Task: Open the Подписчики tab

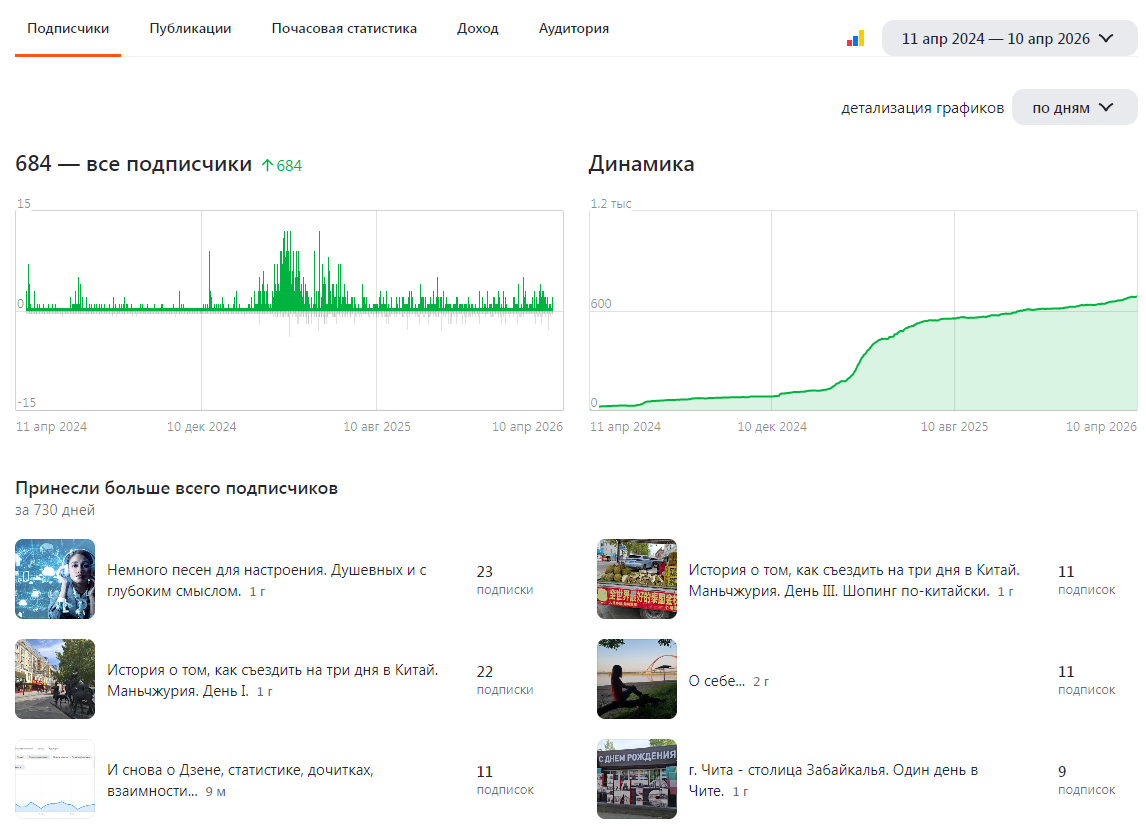Action: (x=68, y=29)
